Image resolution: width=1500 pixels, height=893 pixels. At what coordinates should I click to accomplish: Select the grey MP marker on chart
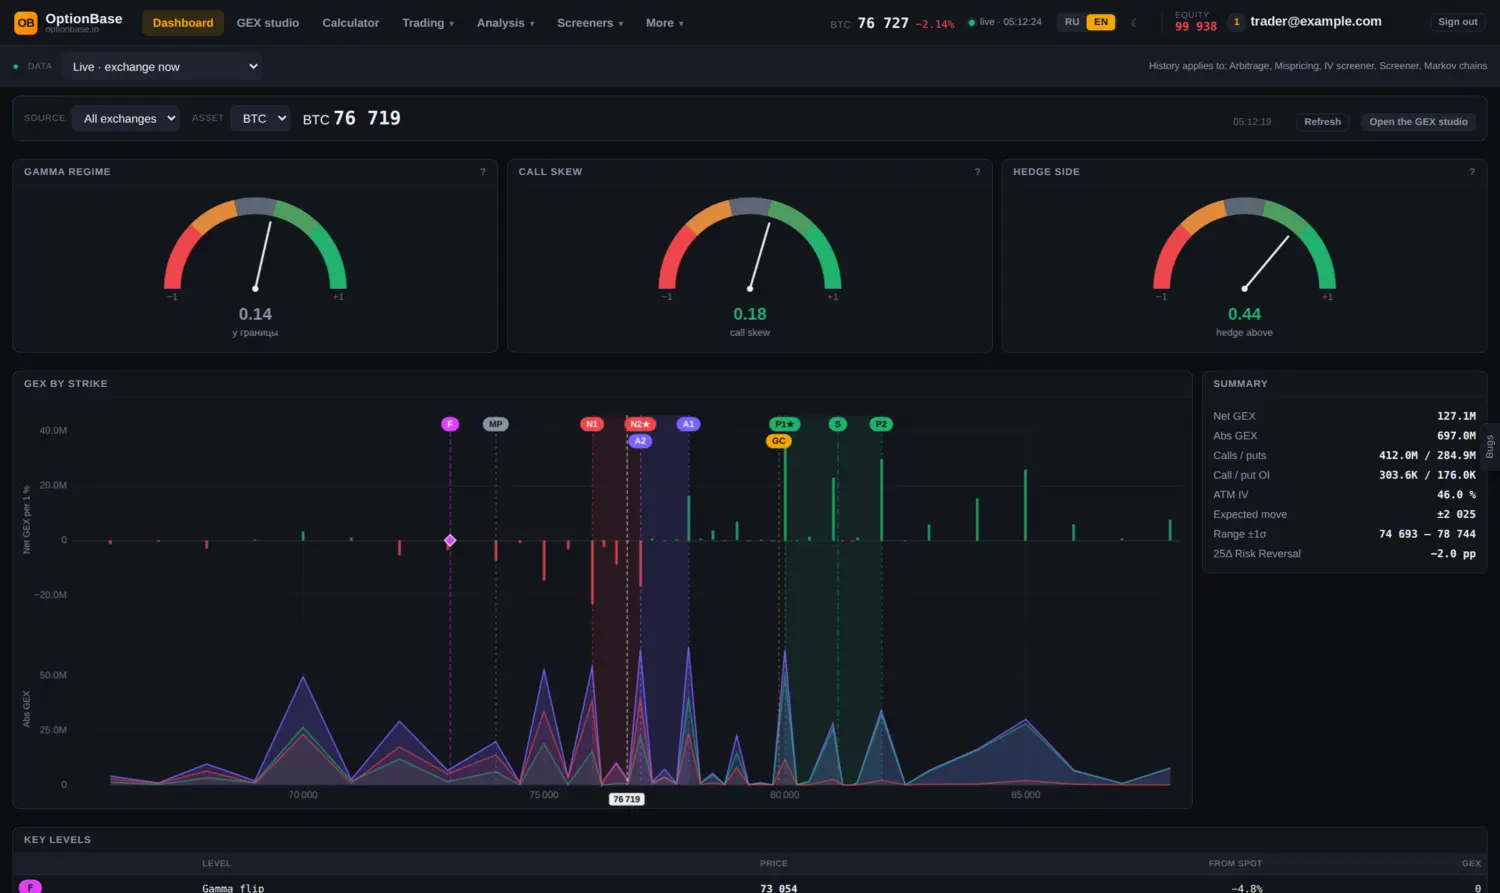coord(496,424)
